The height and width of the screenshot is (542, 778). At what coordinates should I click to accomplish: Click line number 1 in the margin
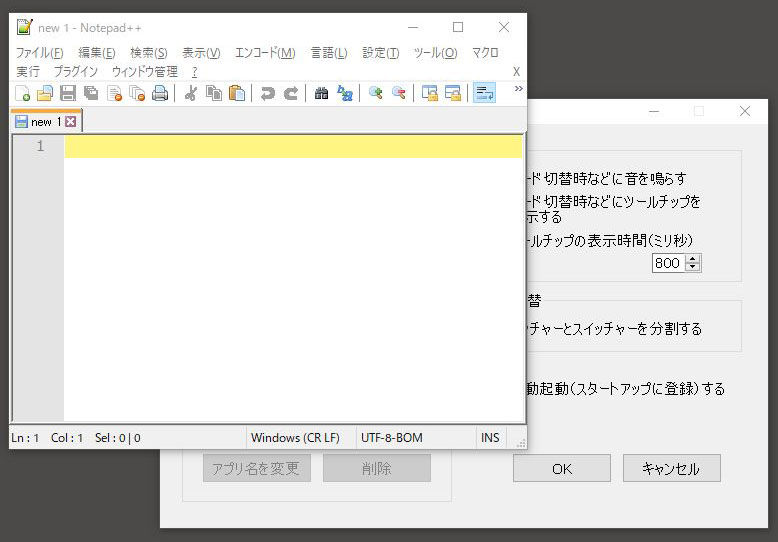[40, 146]
